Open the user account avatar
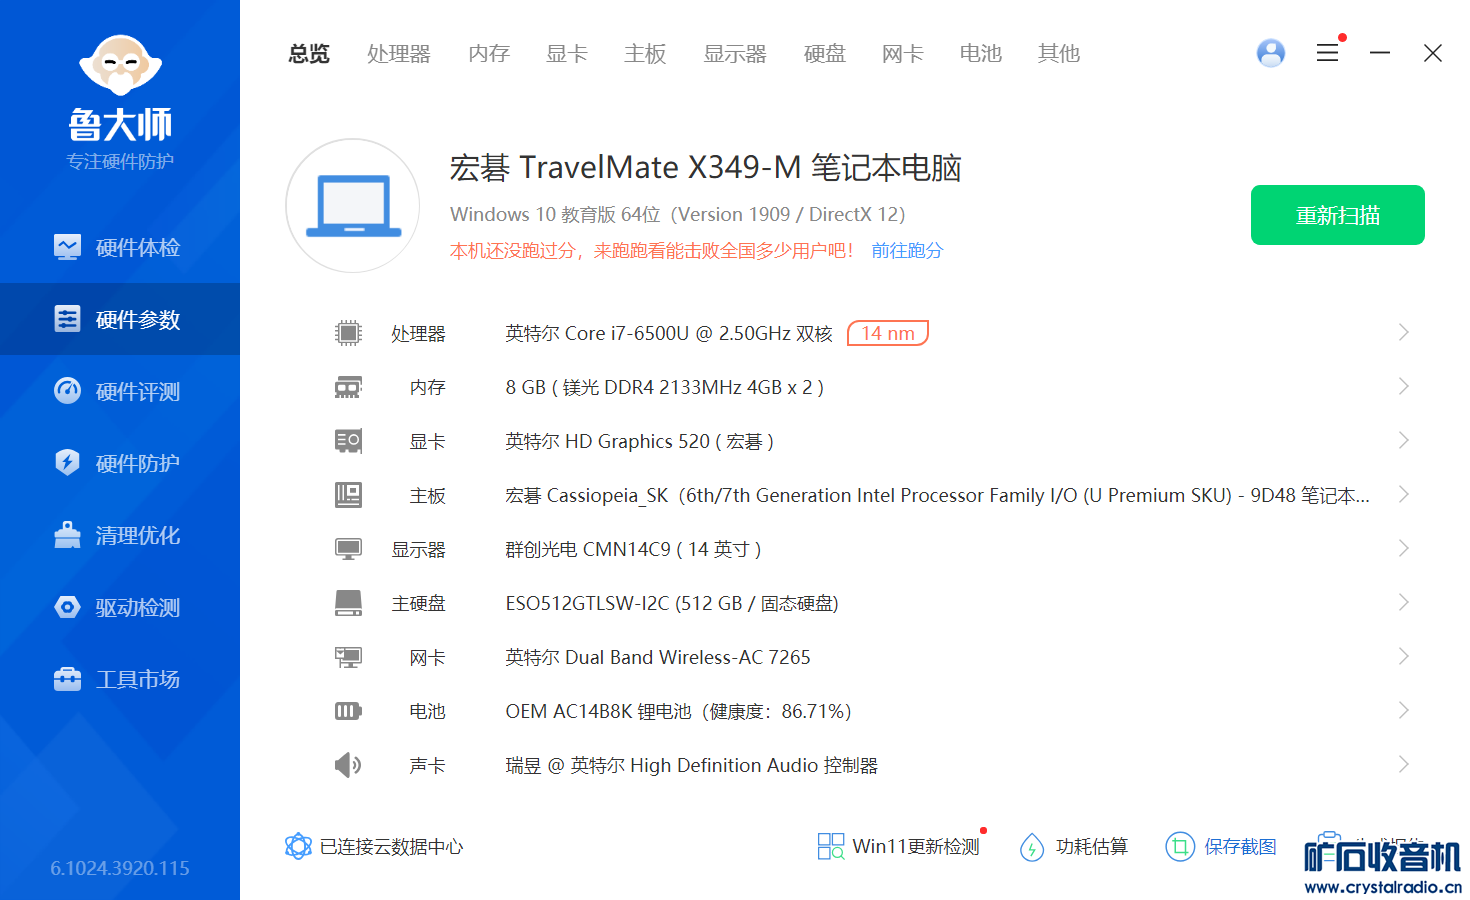The image size is (1470, 900). click(x=1271, y=53)
